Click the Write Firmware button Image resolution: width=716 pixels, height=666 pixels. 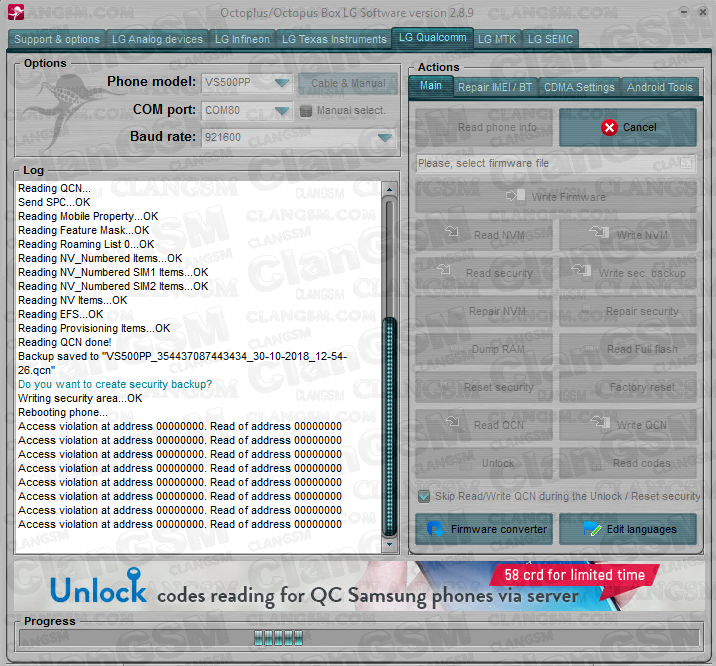pos(556,197)
